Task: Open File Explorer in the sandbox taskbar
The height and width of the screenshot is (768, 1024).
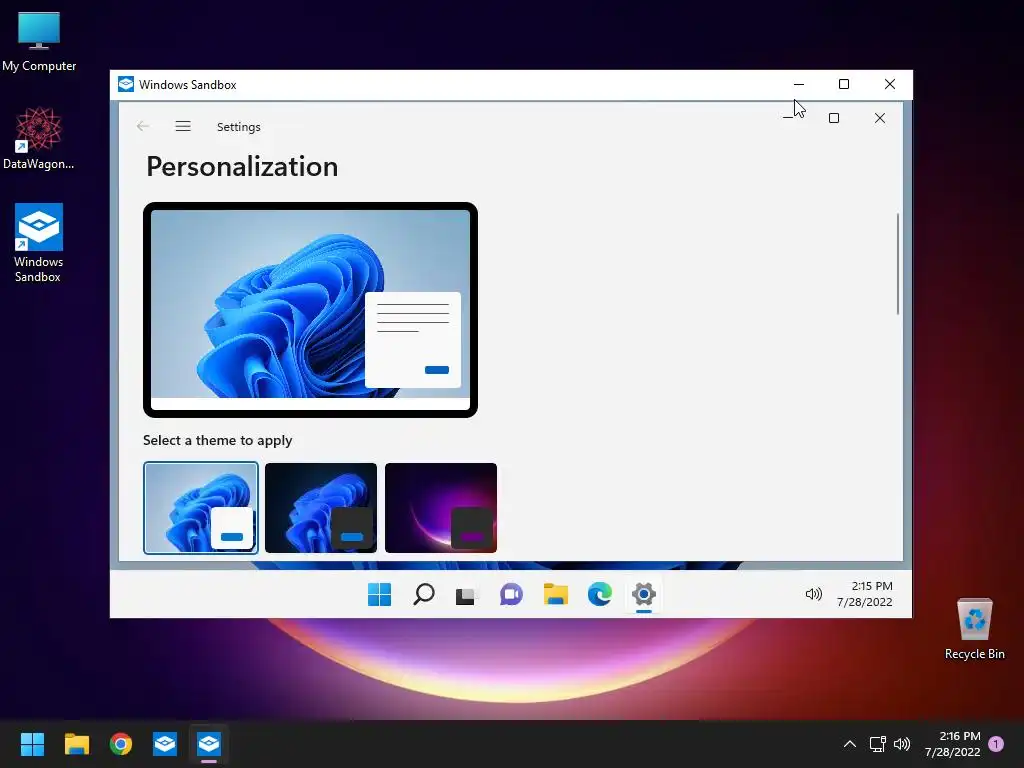Action: click(x=556, y=594)
